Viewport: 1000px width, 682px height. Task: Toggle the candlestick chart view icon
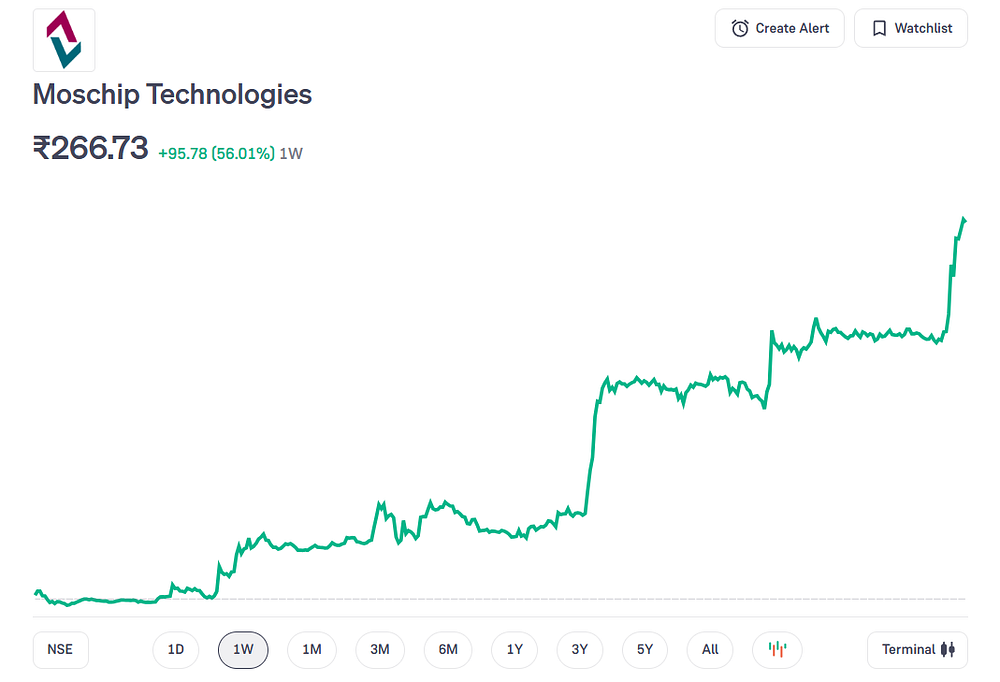pos(777,649)
